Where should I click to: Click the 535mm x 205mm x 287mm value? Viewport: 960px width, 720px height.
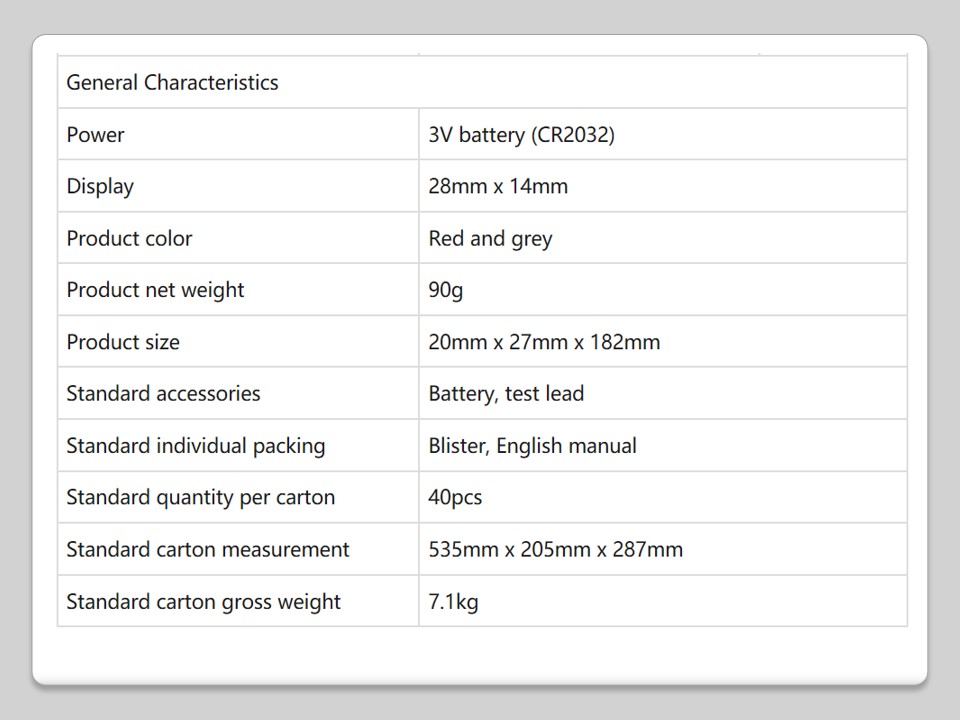coord(555,550)
